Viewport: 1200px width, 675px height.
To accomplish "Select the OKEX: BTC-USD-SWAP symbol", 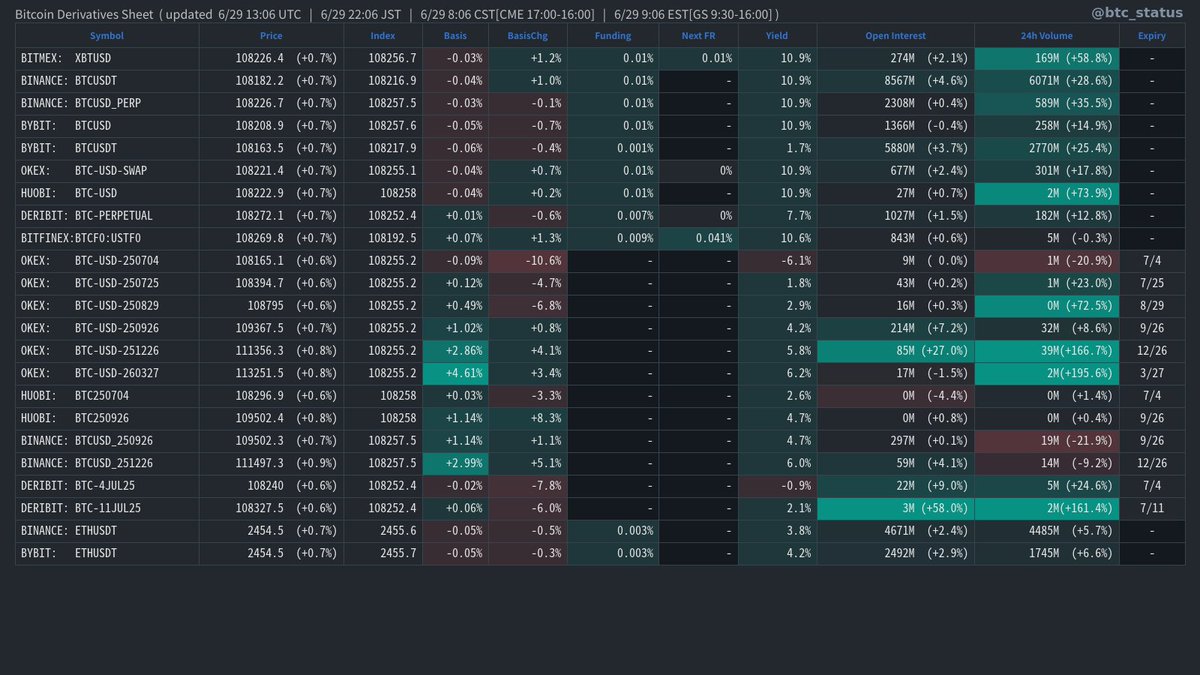I will point(84,171).
